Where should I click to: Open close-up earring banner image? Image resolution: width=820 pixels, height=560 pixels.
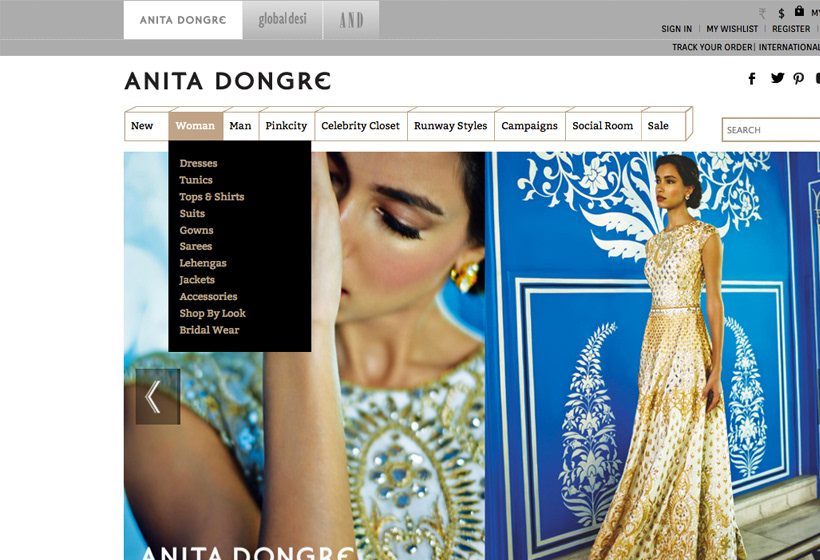click(304, 356)
